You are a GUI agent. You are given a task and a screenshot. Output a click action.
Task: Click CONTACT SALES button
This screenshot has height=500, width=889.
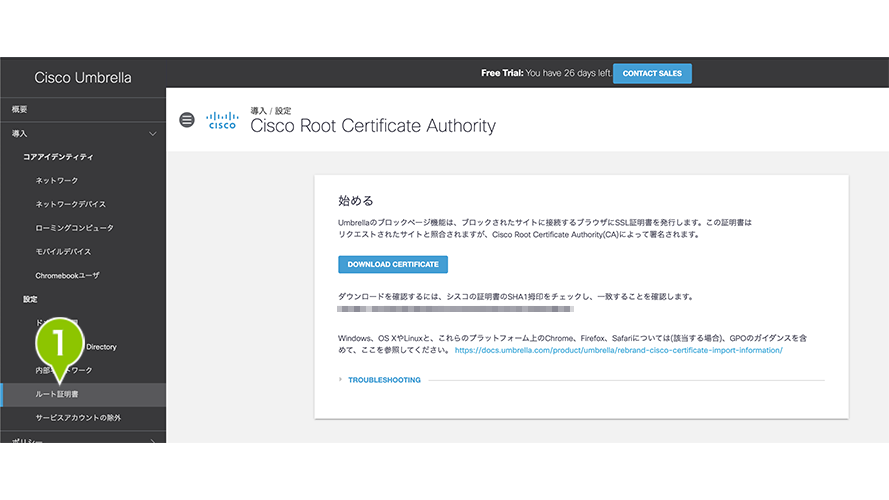(x=652, y=73)
